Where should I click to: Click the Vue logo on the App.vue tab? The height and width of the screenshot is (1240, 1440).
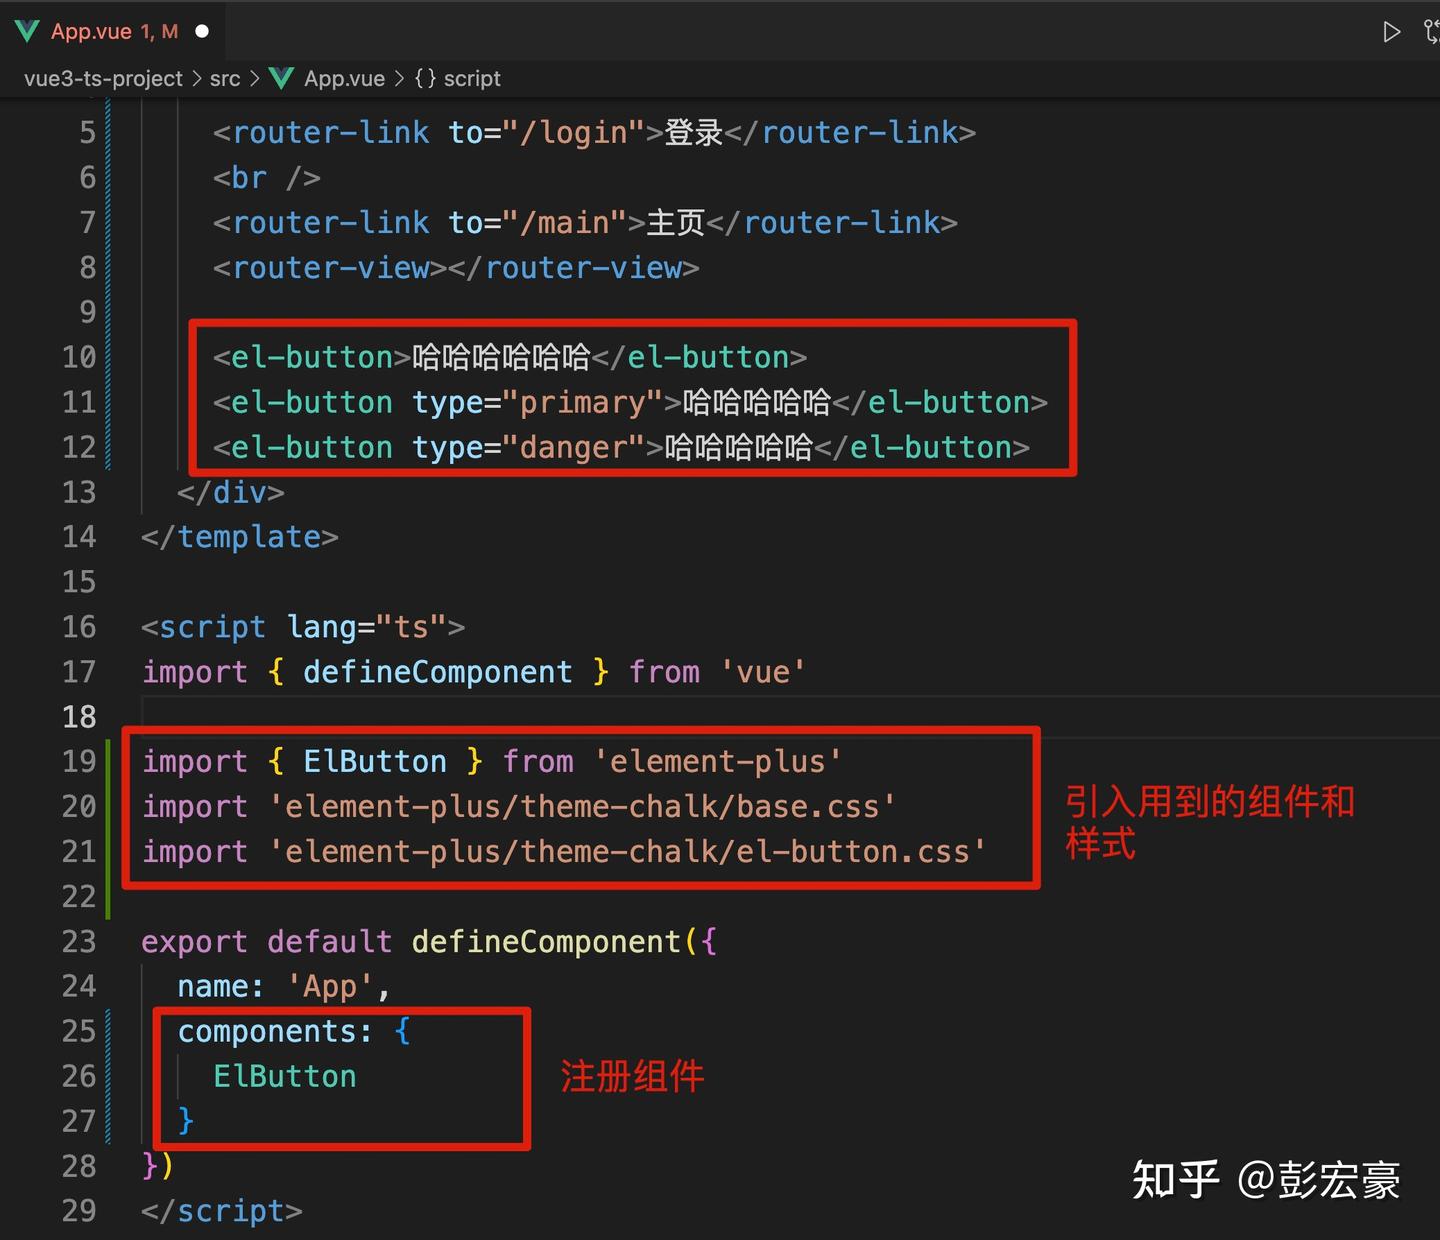point(27,31)
